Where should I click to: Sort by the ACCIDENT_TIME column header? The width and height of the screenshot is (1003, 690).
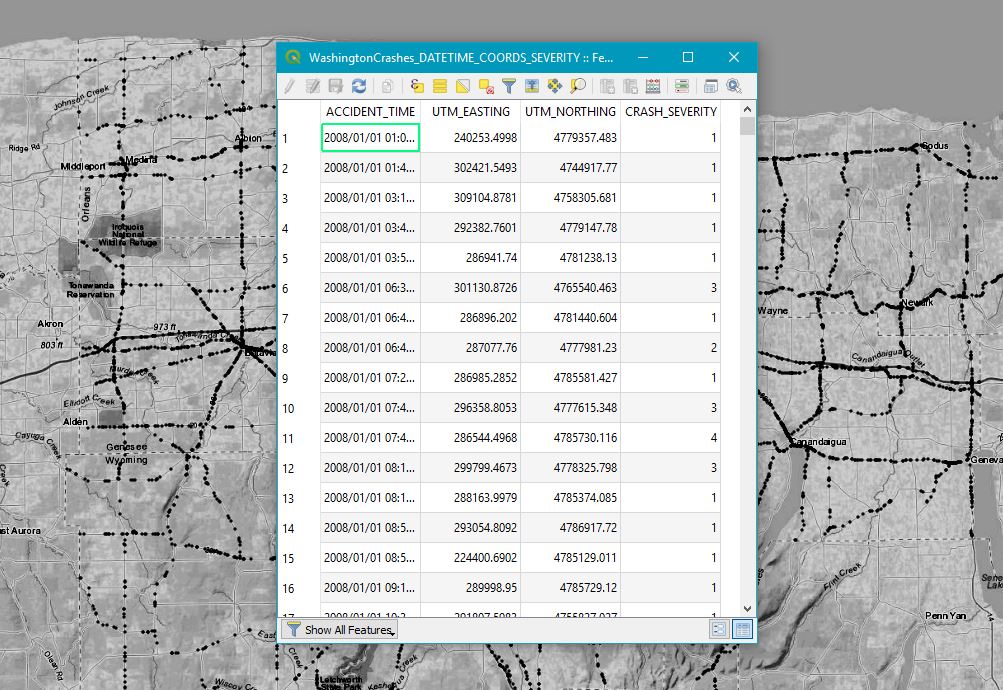pyautogui.click(x=370, y=111)
